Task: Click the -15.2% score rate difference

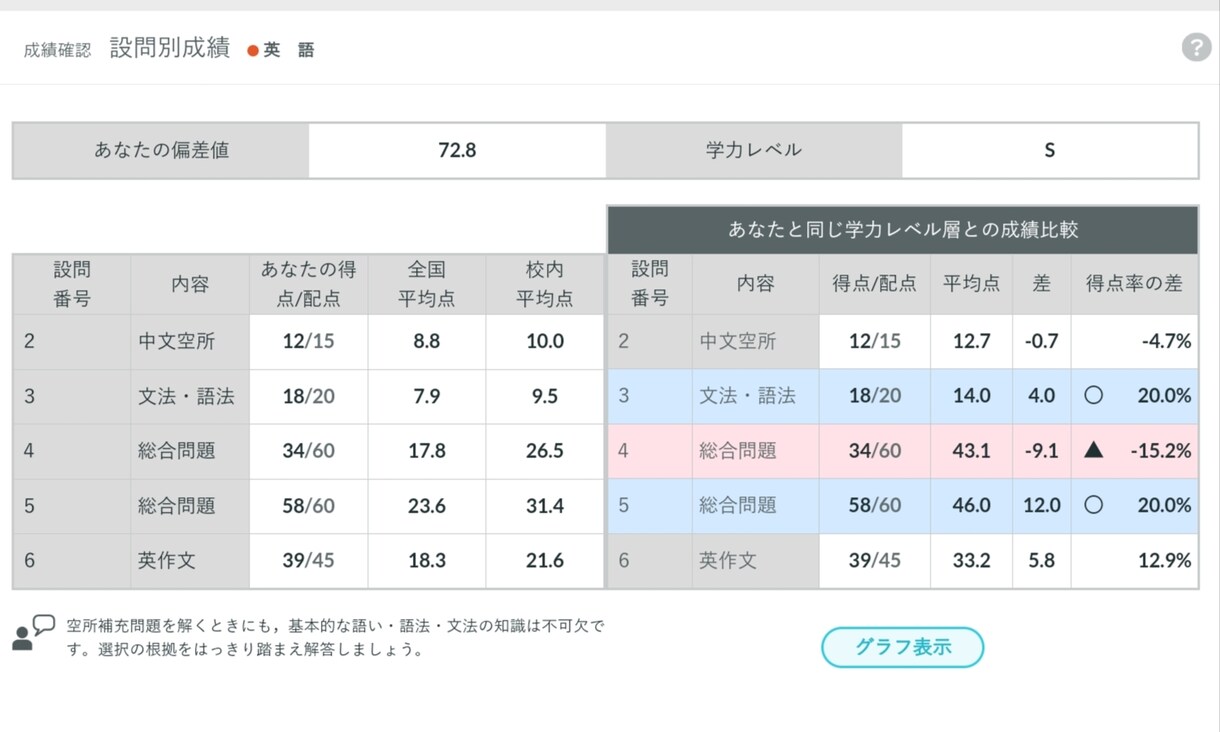Action: click(x=1161, y=450)
